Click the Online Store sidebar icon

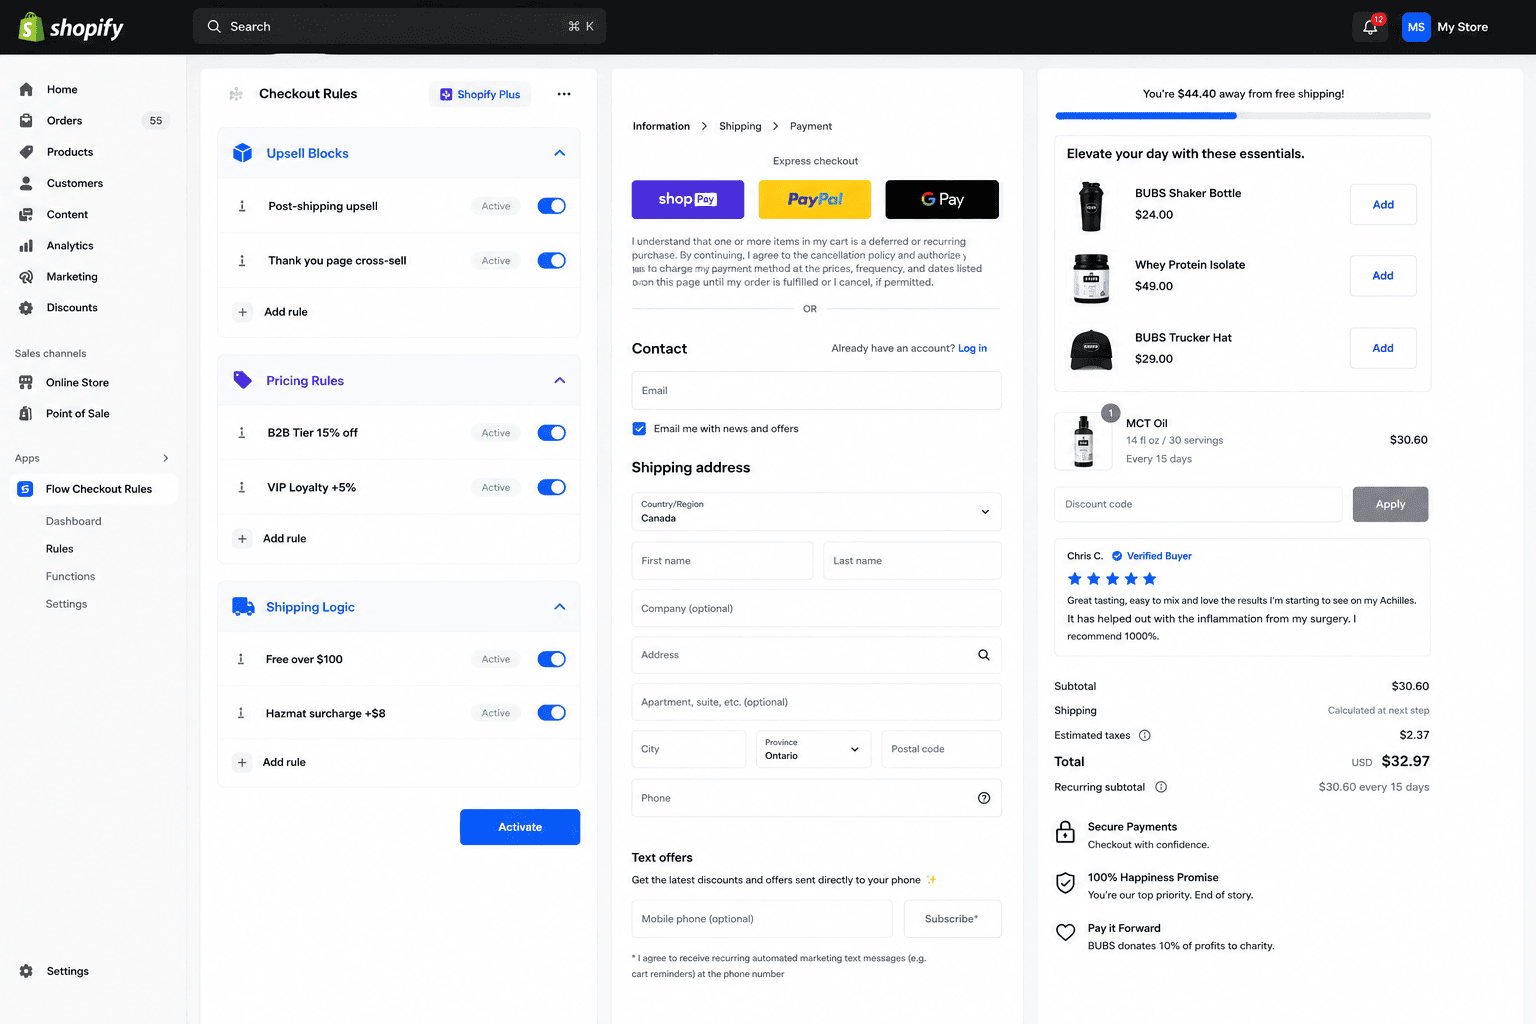(x=26, y=382)
